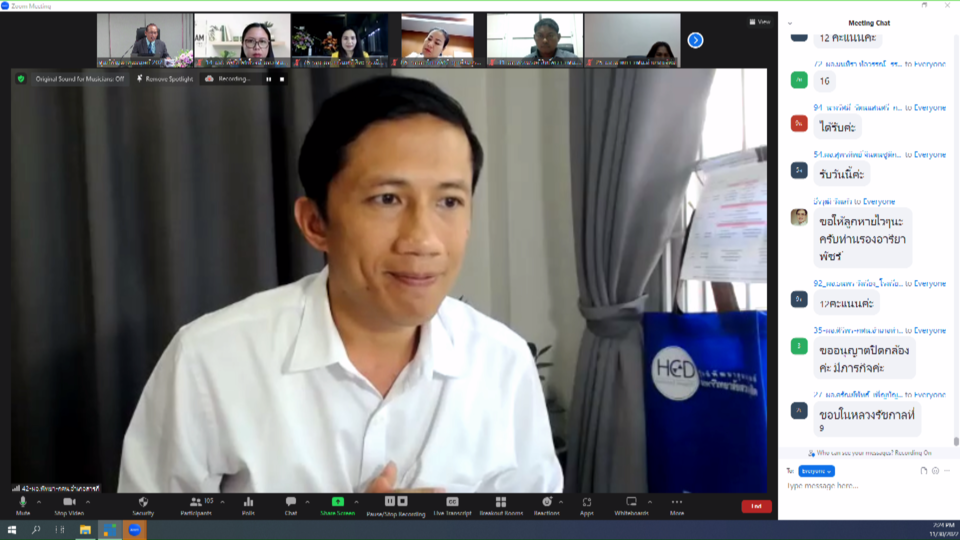Open the 'Everyone' recipient dropdown
Viewport: 960px width, 540px height.
(816, 471)
